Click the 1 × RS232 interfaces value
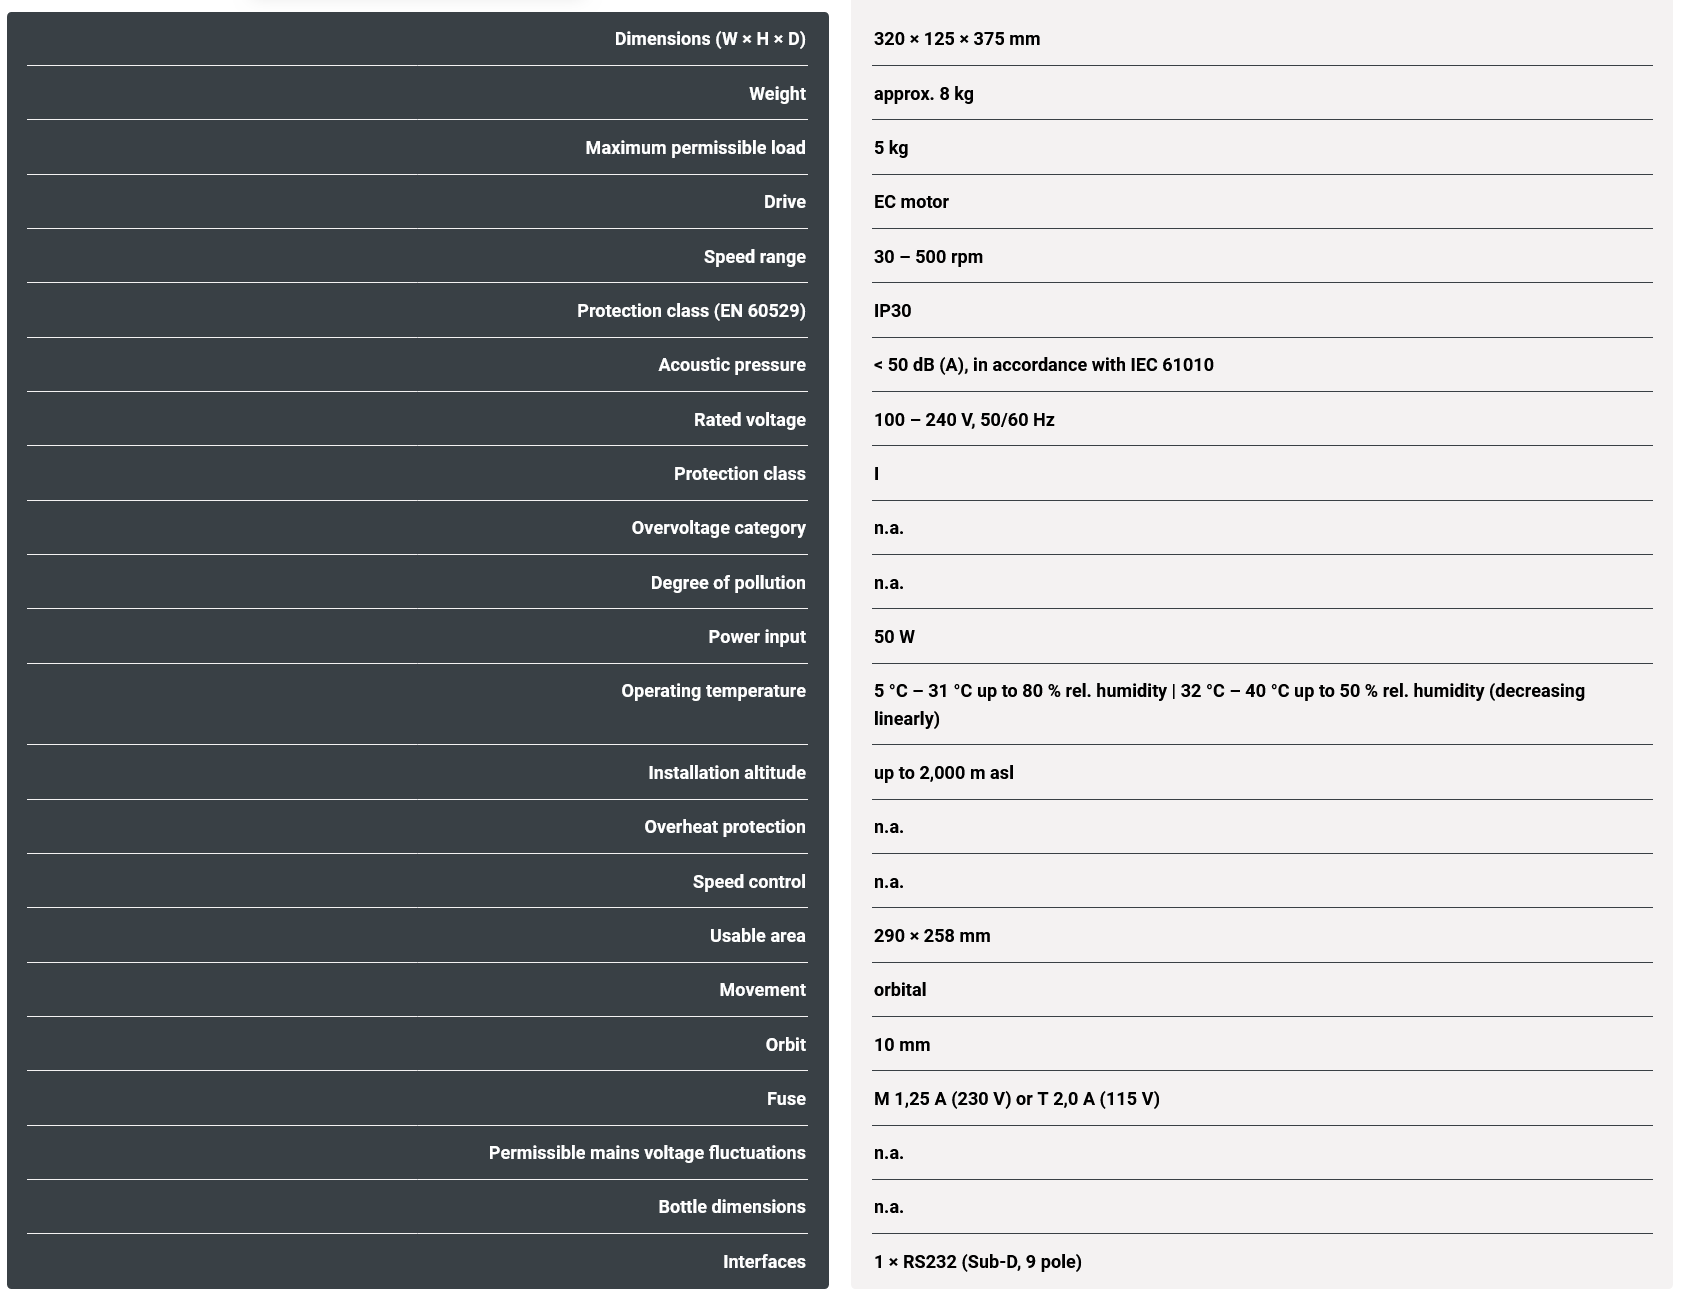This screenshot has height=1298, width=1689. (x=977, y=1262)
